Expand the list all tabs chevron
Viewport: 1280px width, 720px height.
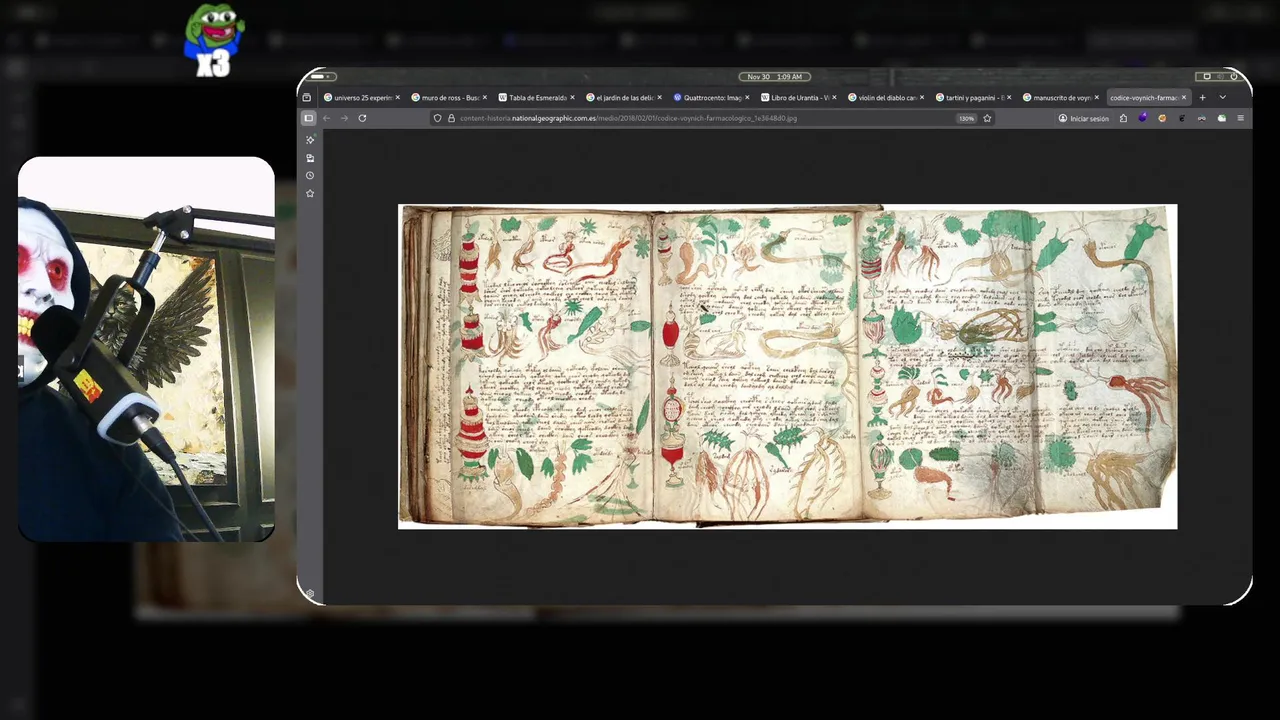(1222, 98)
